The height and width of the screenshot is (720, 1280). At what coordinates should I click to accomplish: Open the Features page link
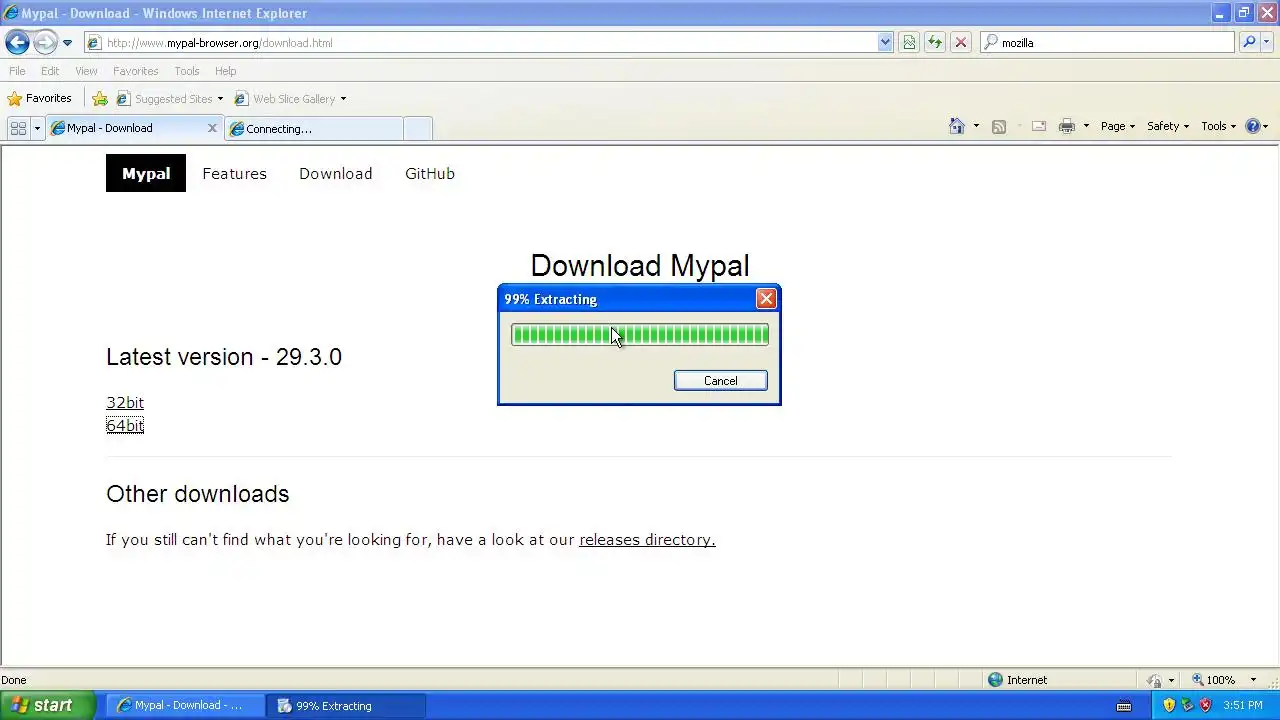pyautogui.click(x=234, y=173)
